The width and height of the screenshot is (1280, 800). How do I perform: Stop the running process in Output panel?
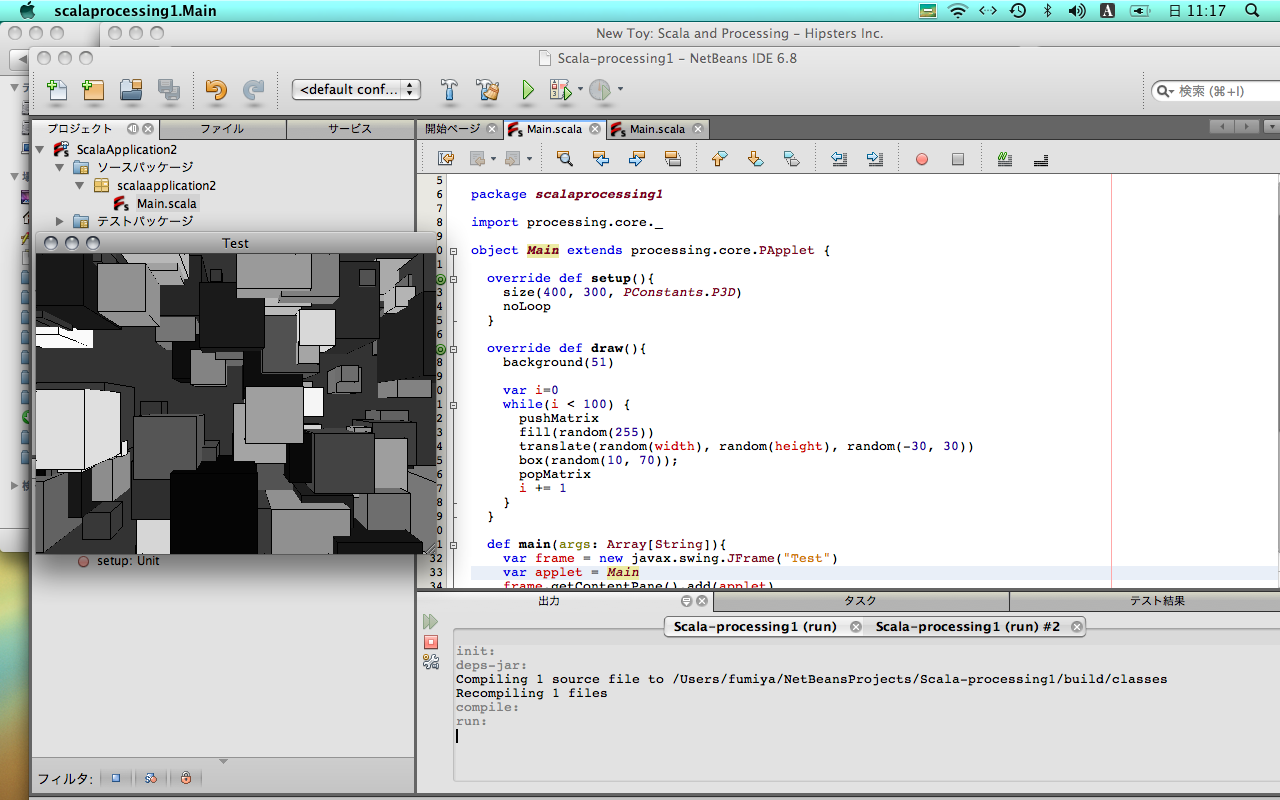(431, 642)
